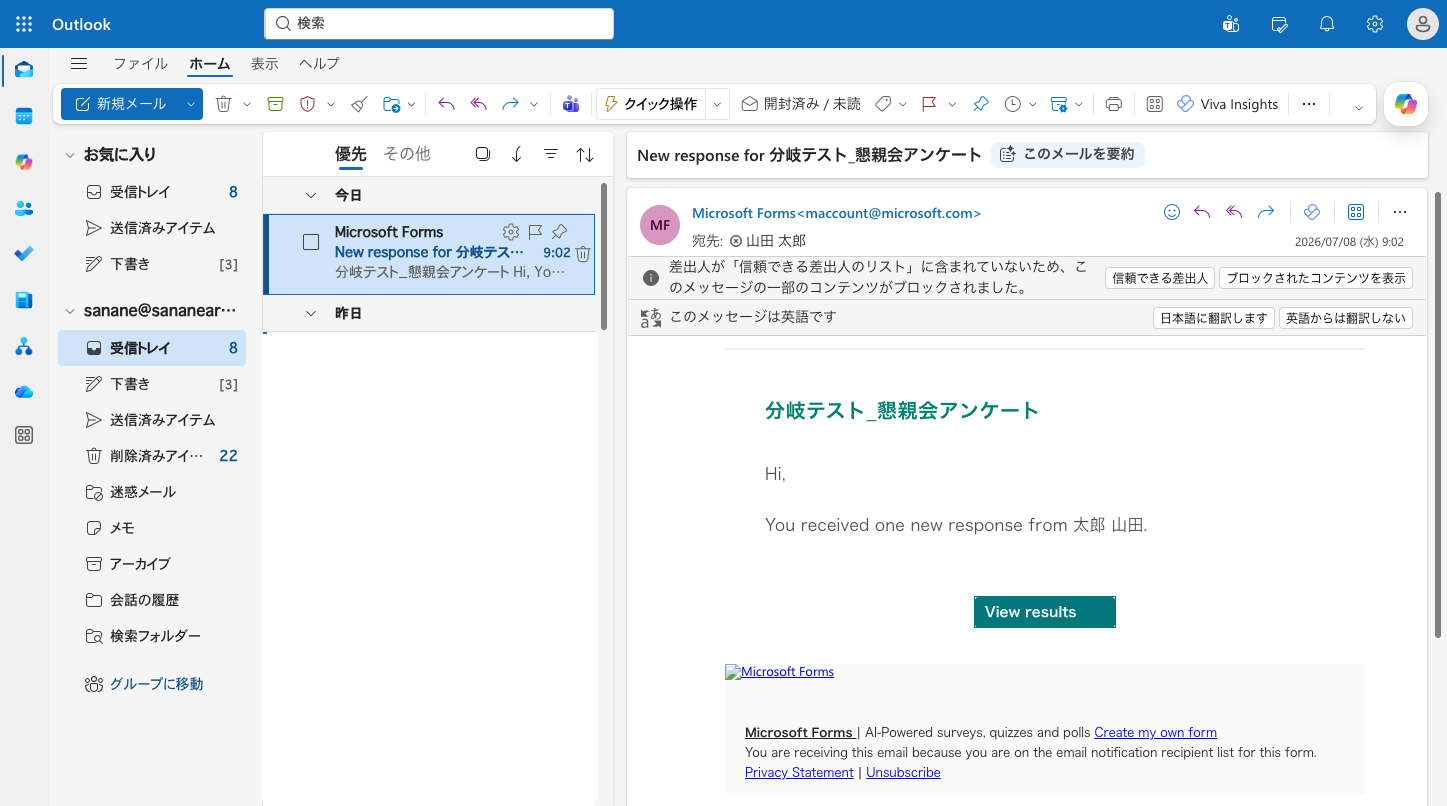
Task: Select the Microsoft Forms message checkbox
Action: click(311, 242)
